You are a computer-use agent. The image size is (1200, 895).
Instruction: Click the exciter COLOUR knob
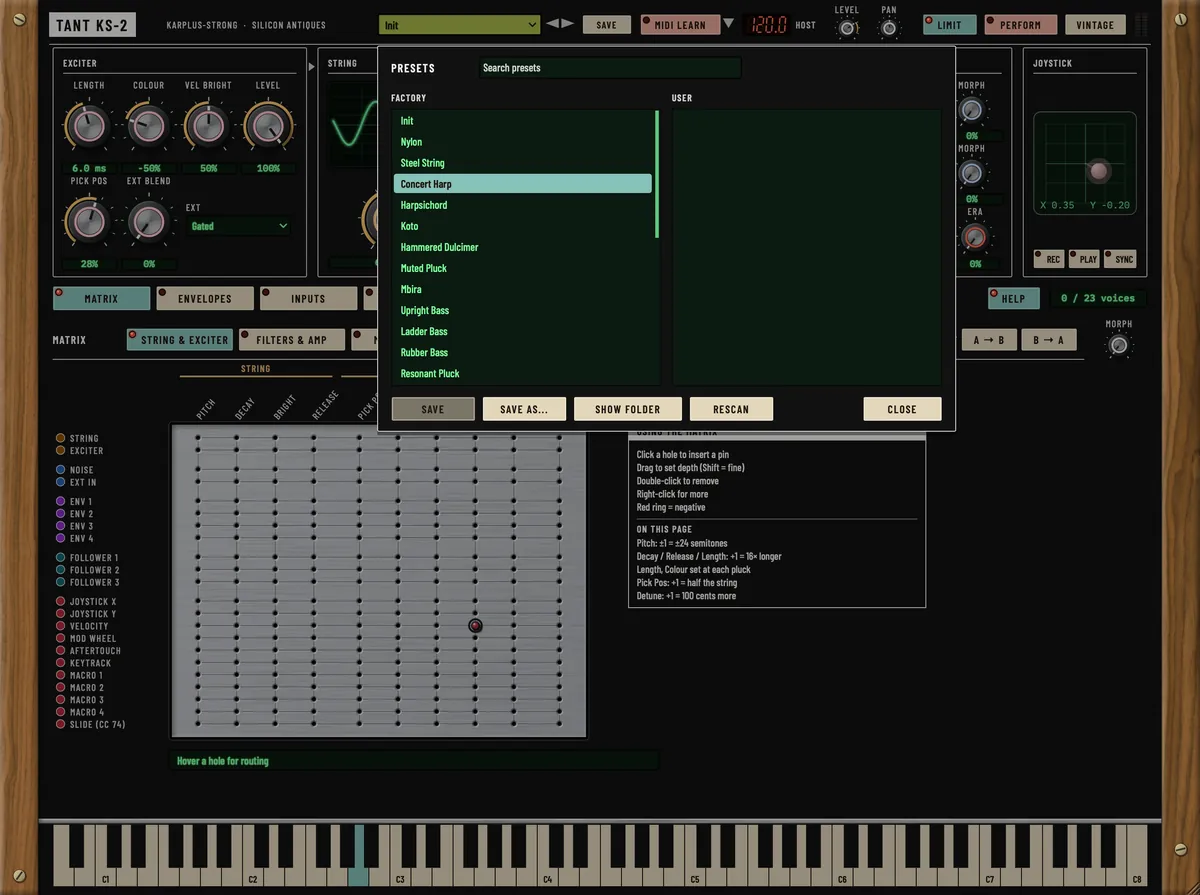tap(148, 126)
